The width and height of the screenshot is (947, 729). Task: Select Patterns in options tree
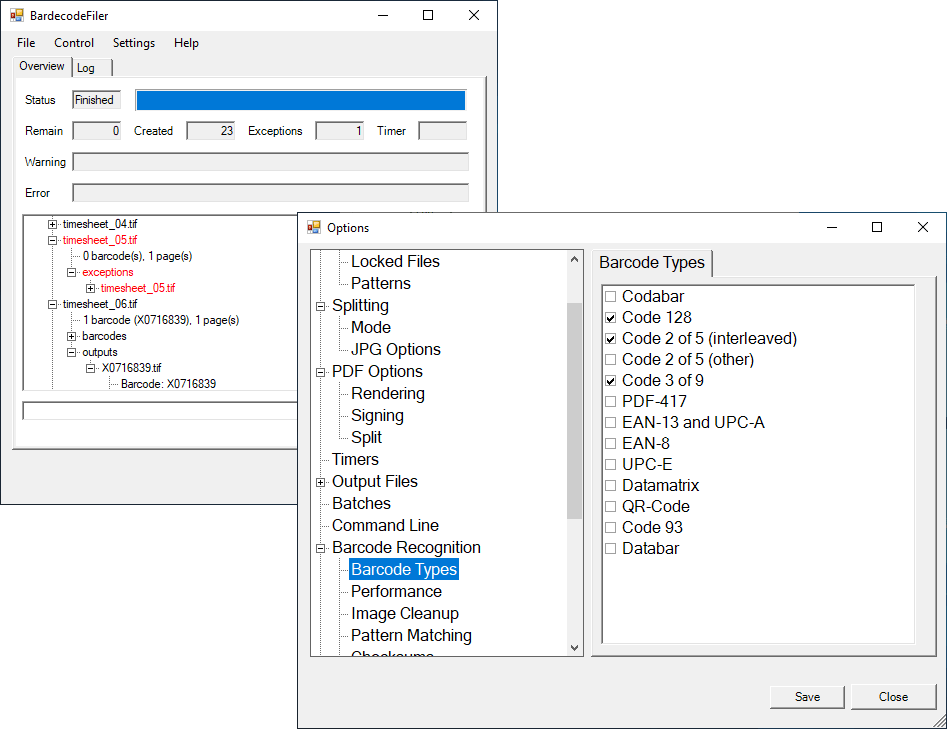(x=380, y=283)
